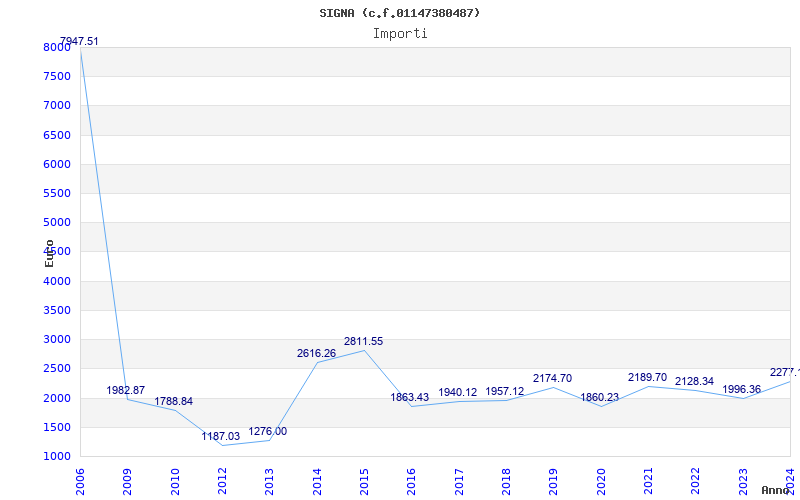
Task: Click the 5500 y-axis tick label
Action: [x=57, y=193]
